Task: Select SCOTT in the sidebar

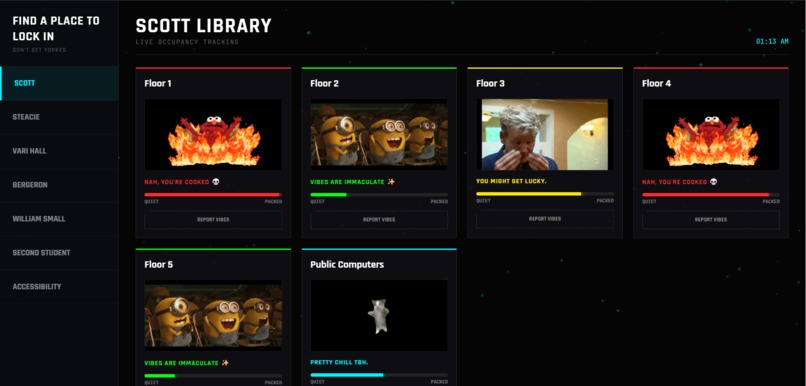Action: click(60, 83)
